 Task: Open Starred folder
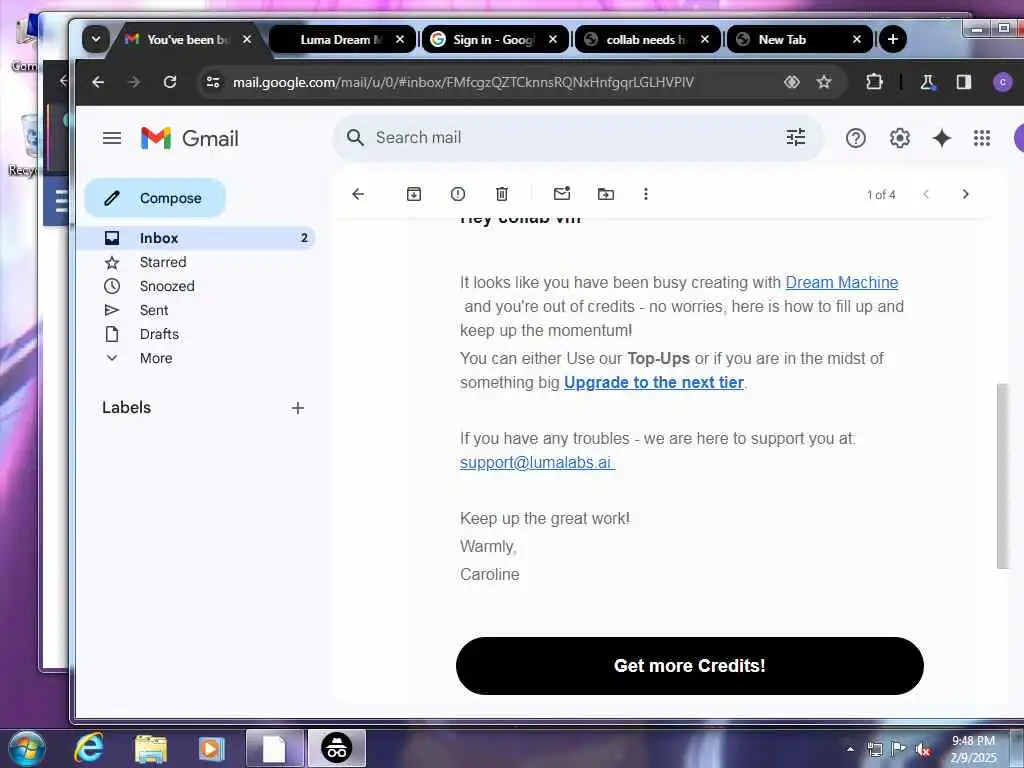tap(163, 262)
